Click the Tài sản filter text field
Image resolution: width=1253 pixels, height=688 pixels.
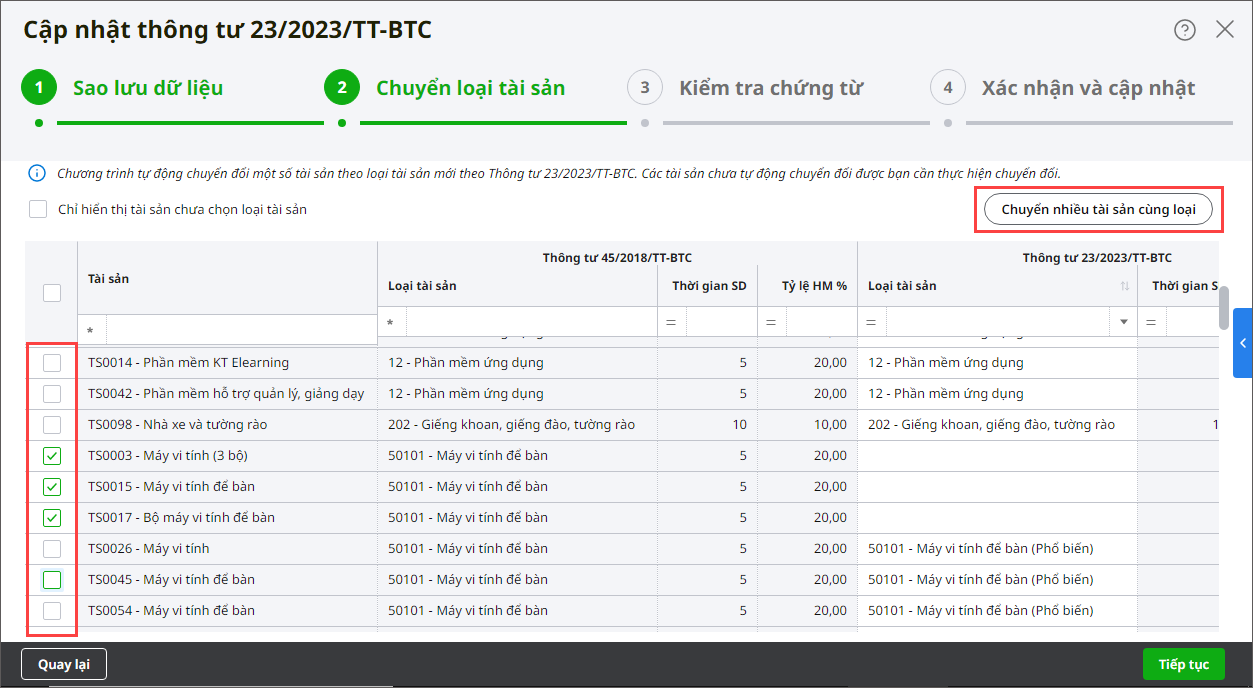point(240,329)
